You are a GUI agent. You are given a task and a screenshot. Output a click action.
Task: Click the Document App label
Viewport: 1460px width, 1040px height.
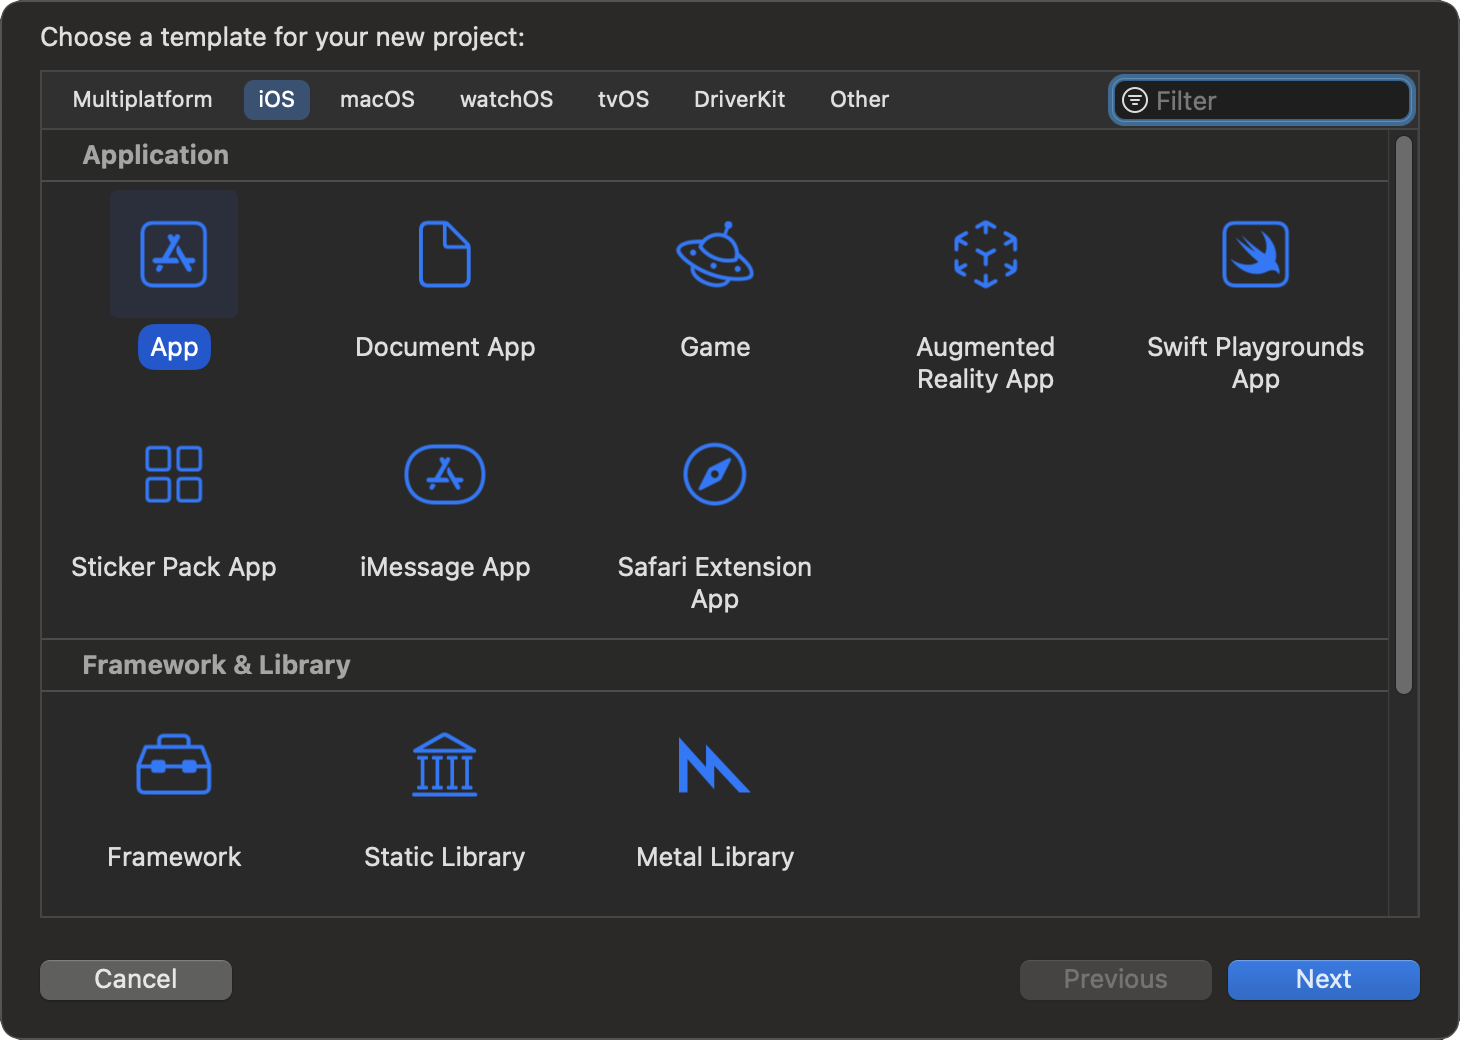pyautogui.click(x=445, y=347)
